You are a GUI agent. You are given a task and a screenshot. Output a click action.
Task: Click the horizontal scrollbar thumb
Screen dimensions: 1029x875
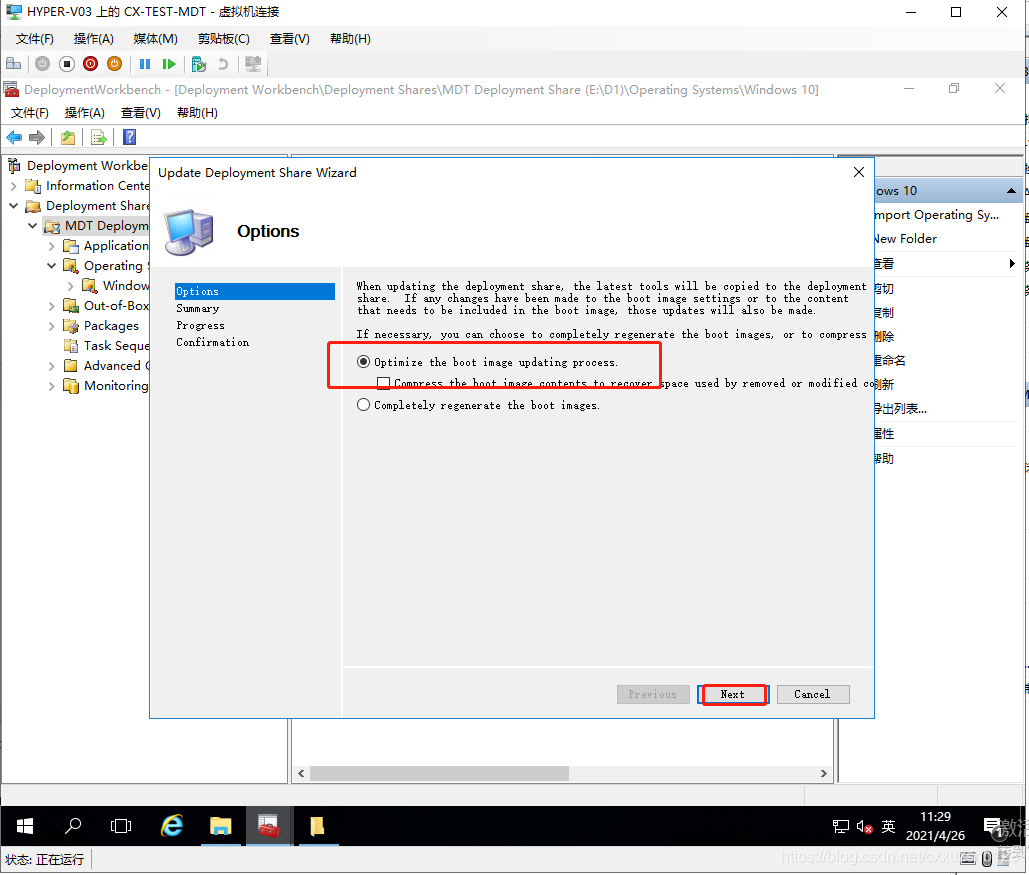pyautogui.click(x=439, y=773)
